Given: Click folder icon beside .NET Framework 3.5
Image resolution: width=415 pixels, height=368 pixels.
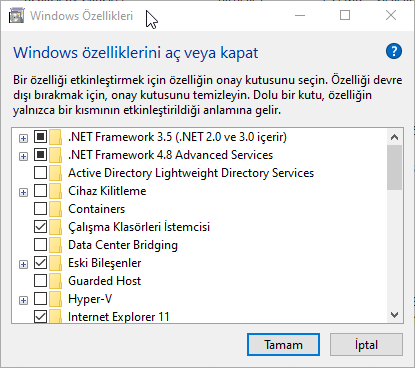Looking at the screenshot, I should pyautogui.click(x=55, y=137).
